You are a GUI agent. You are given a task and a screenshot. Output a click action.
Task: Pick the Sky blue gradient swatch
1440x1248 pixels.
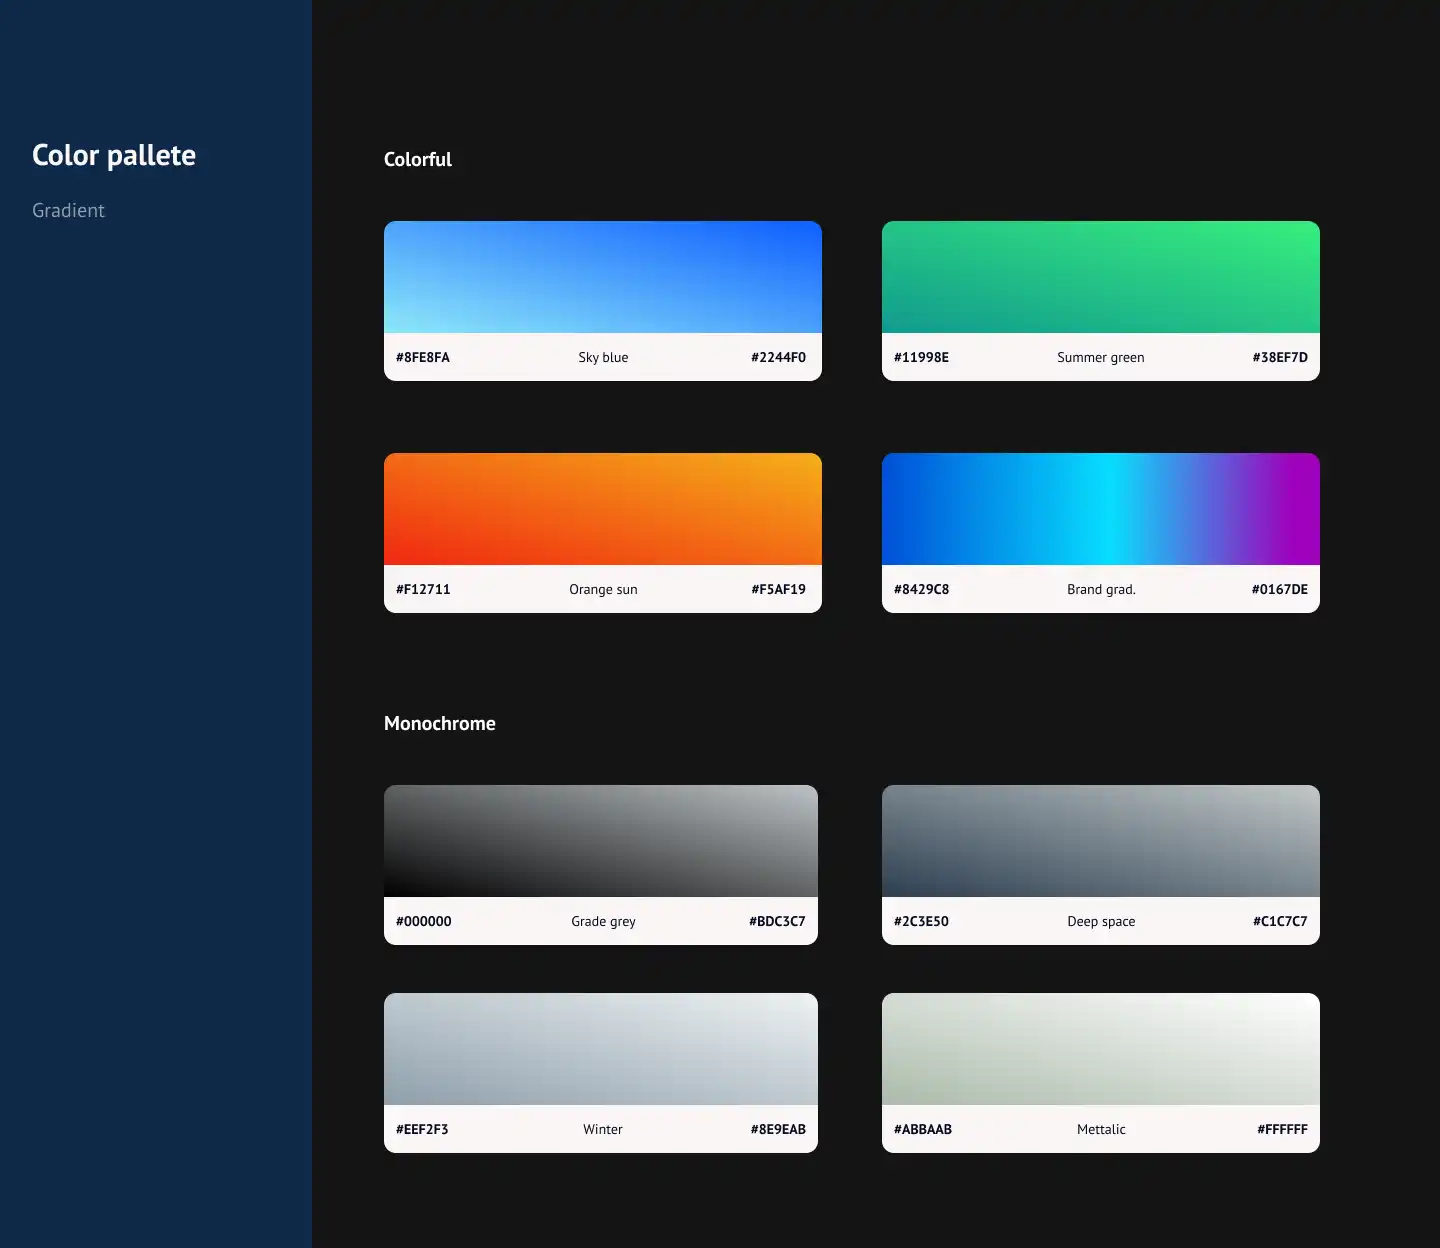point(603,277)
